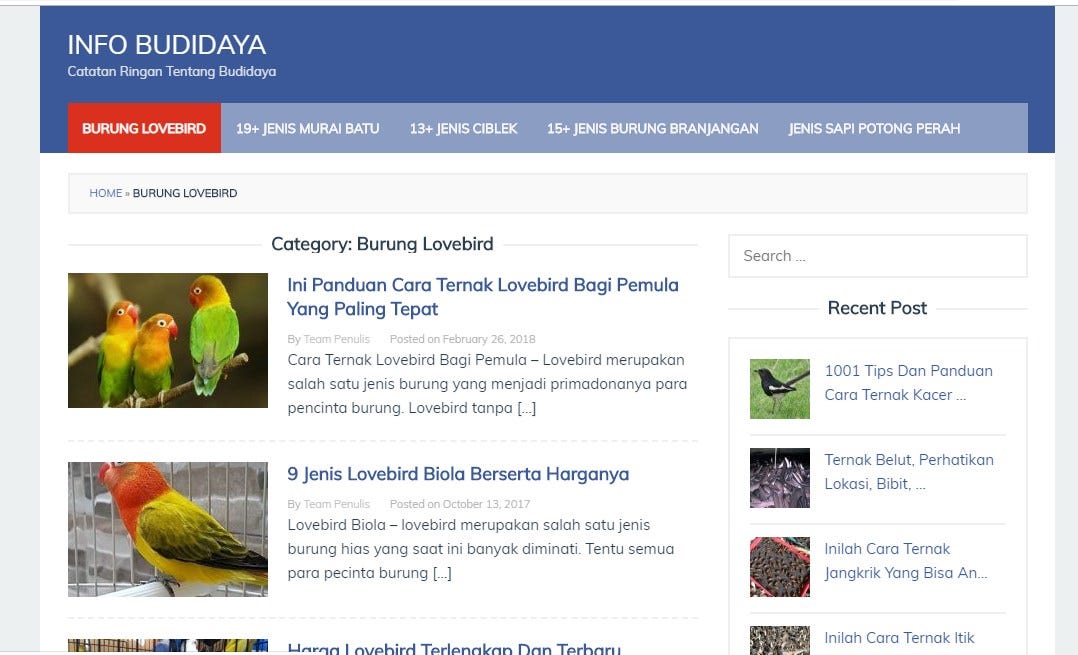
Task: Open 1001 Tips Dan Panduan Cara Ternak Kacer
Action: pos(908,383)
